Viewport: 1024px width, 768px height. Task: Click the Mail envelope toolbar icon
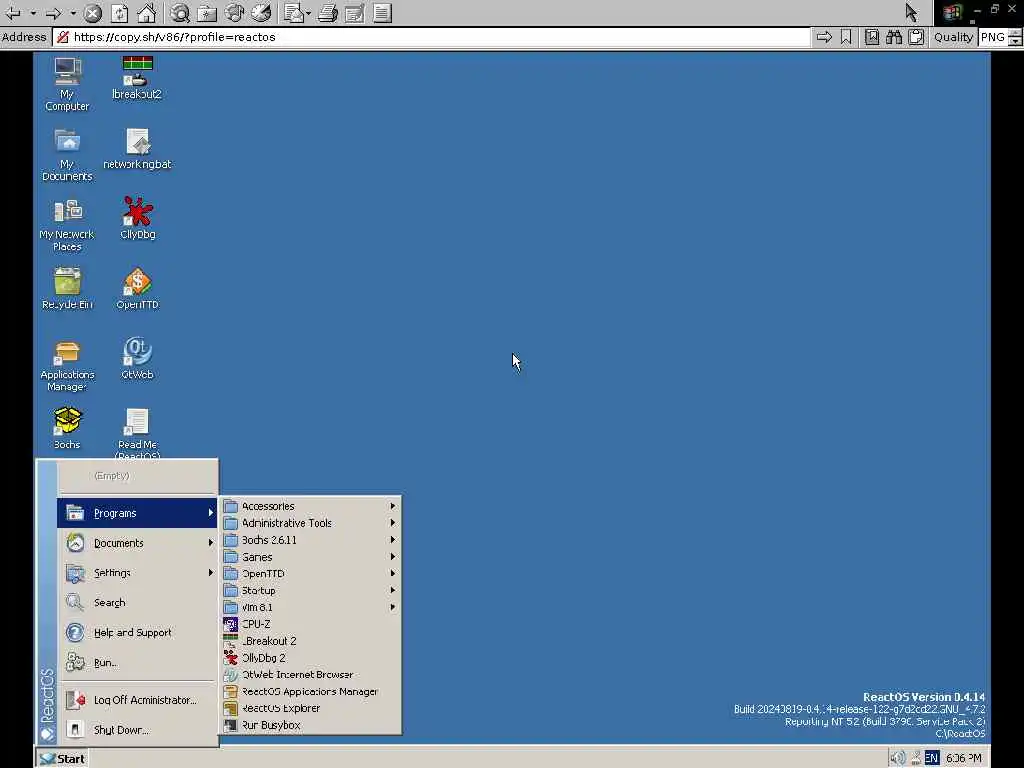click(x=294, y=12)
